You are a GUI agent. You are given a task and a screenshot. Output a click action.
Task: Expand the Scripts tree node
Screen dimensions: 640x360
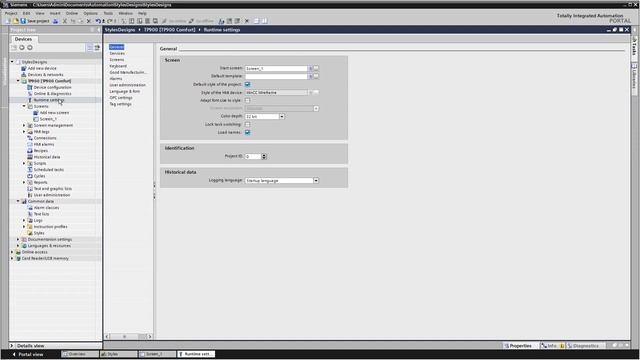24,163
